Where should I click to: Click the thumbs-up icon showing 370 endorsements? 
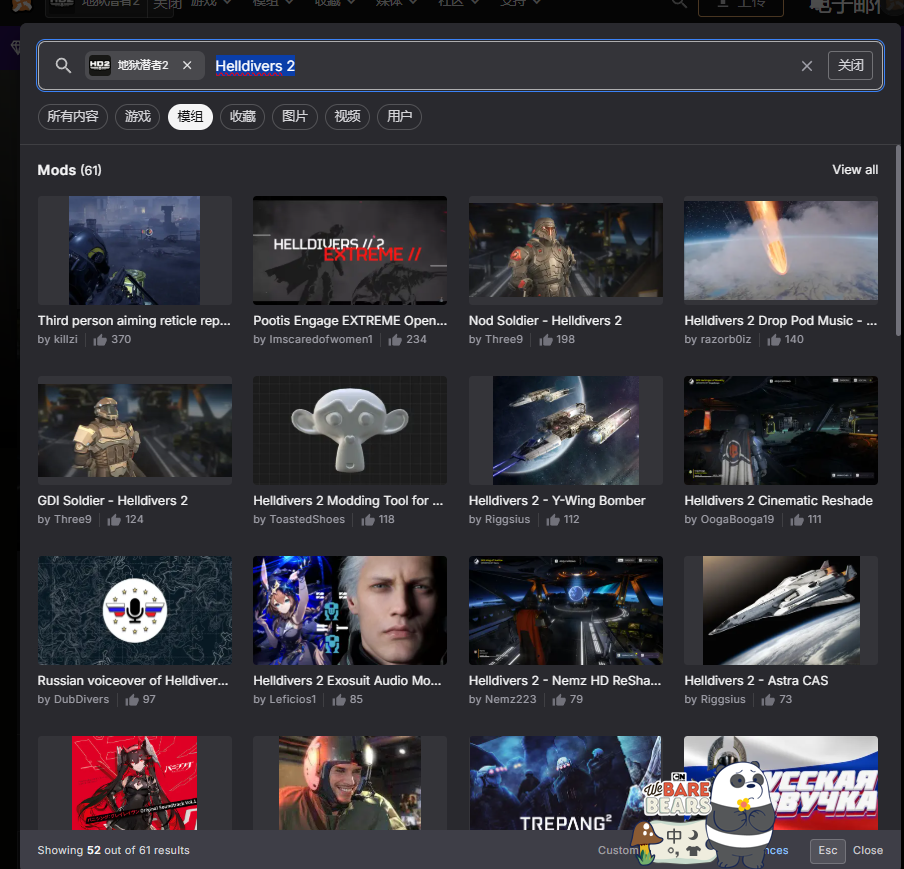point(100,340)
